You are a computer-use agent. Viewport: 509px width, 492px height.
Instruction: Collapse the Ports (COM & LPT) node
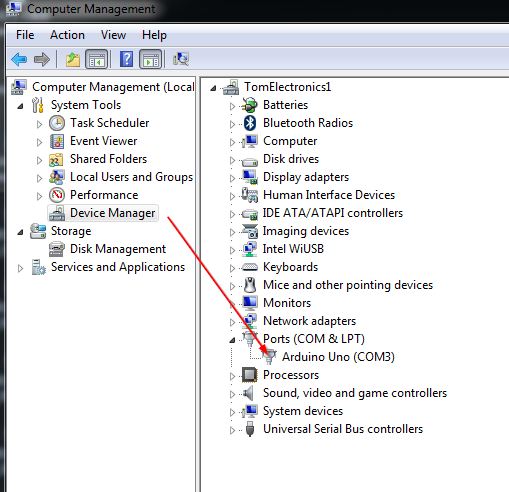click(232, 340)
